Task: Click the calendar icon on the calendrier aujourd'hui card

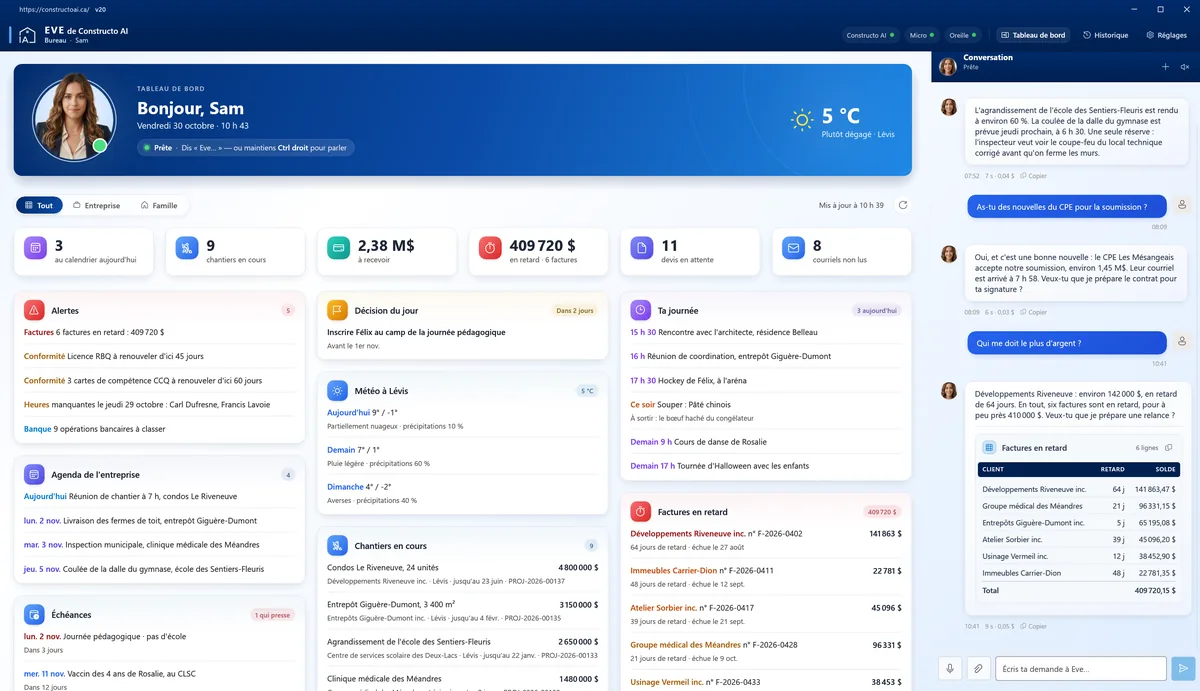Action: (x=35, y=248)
